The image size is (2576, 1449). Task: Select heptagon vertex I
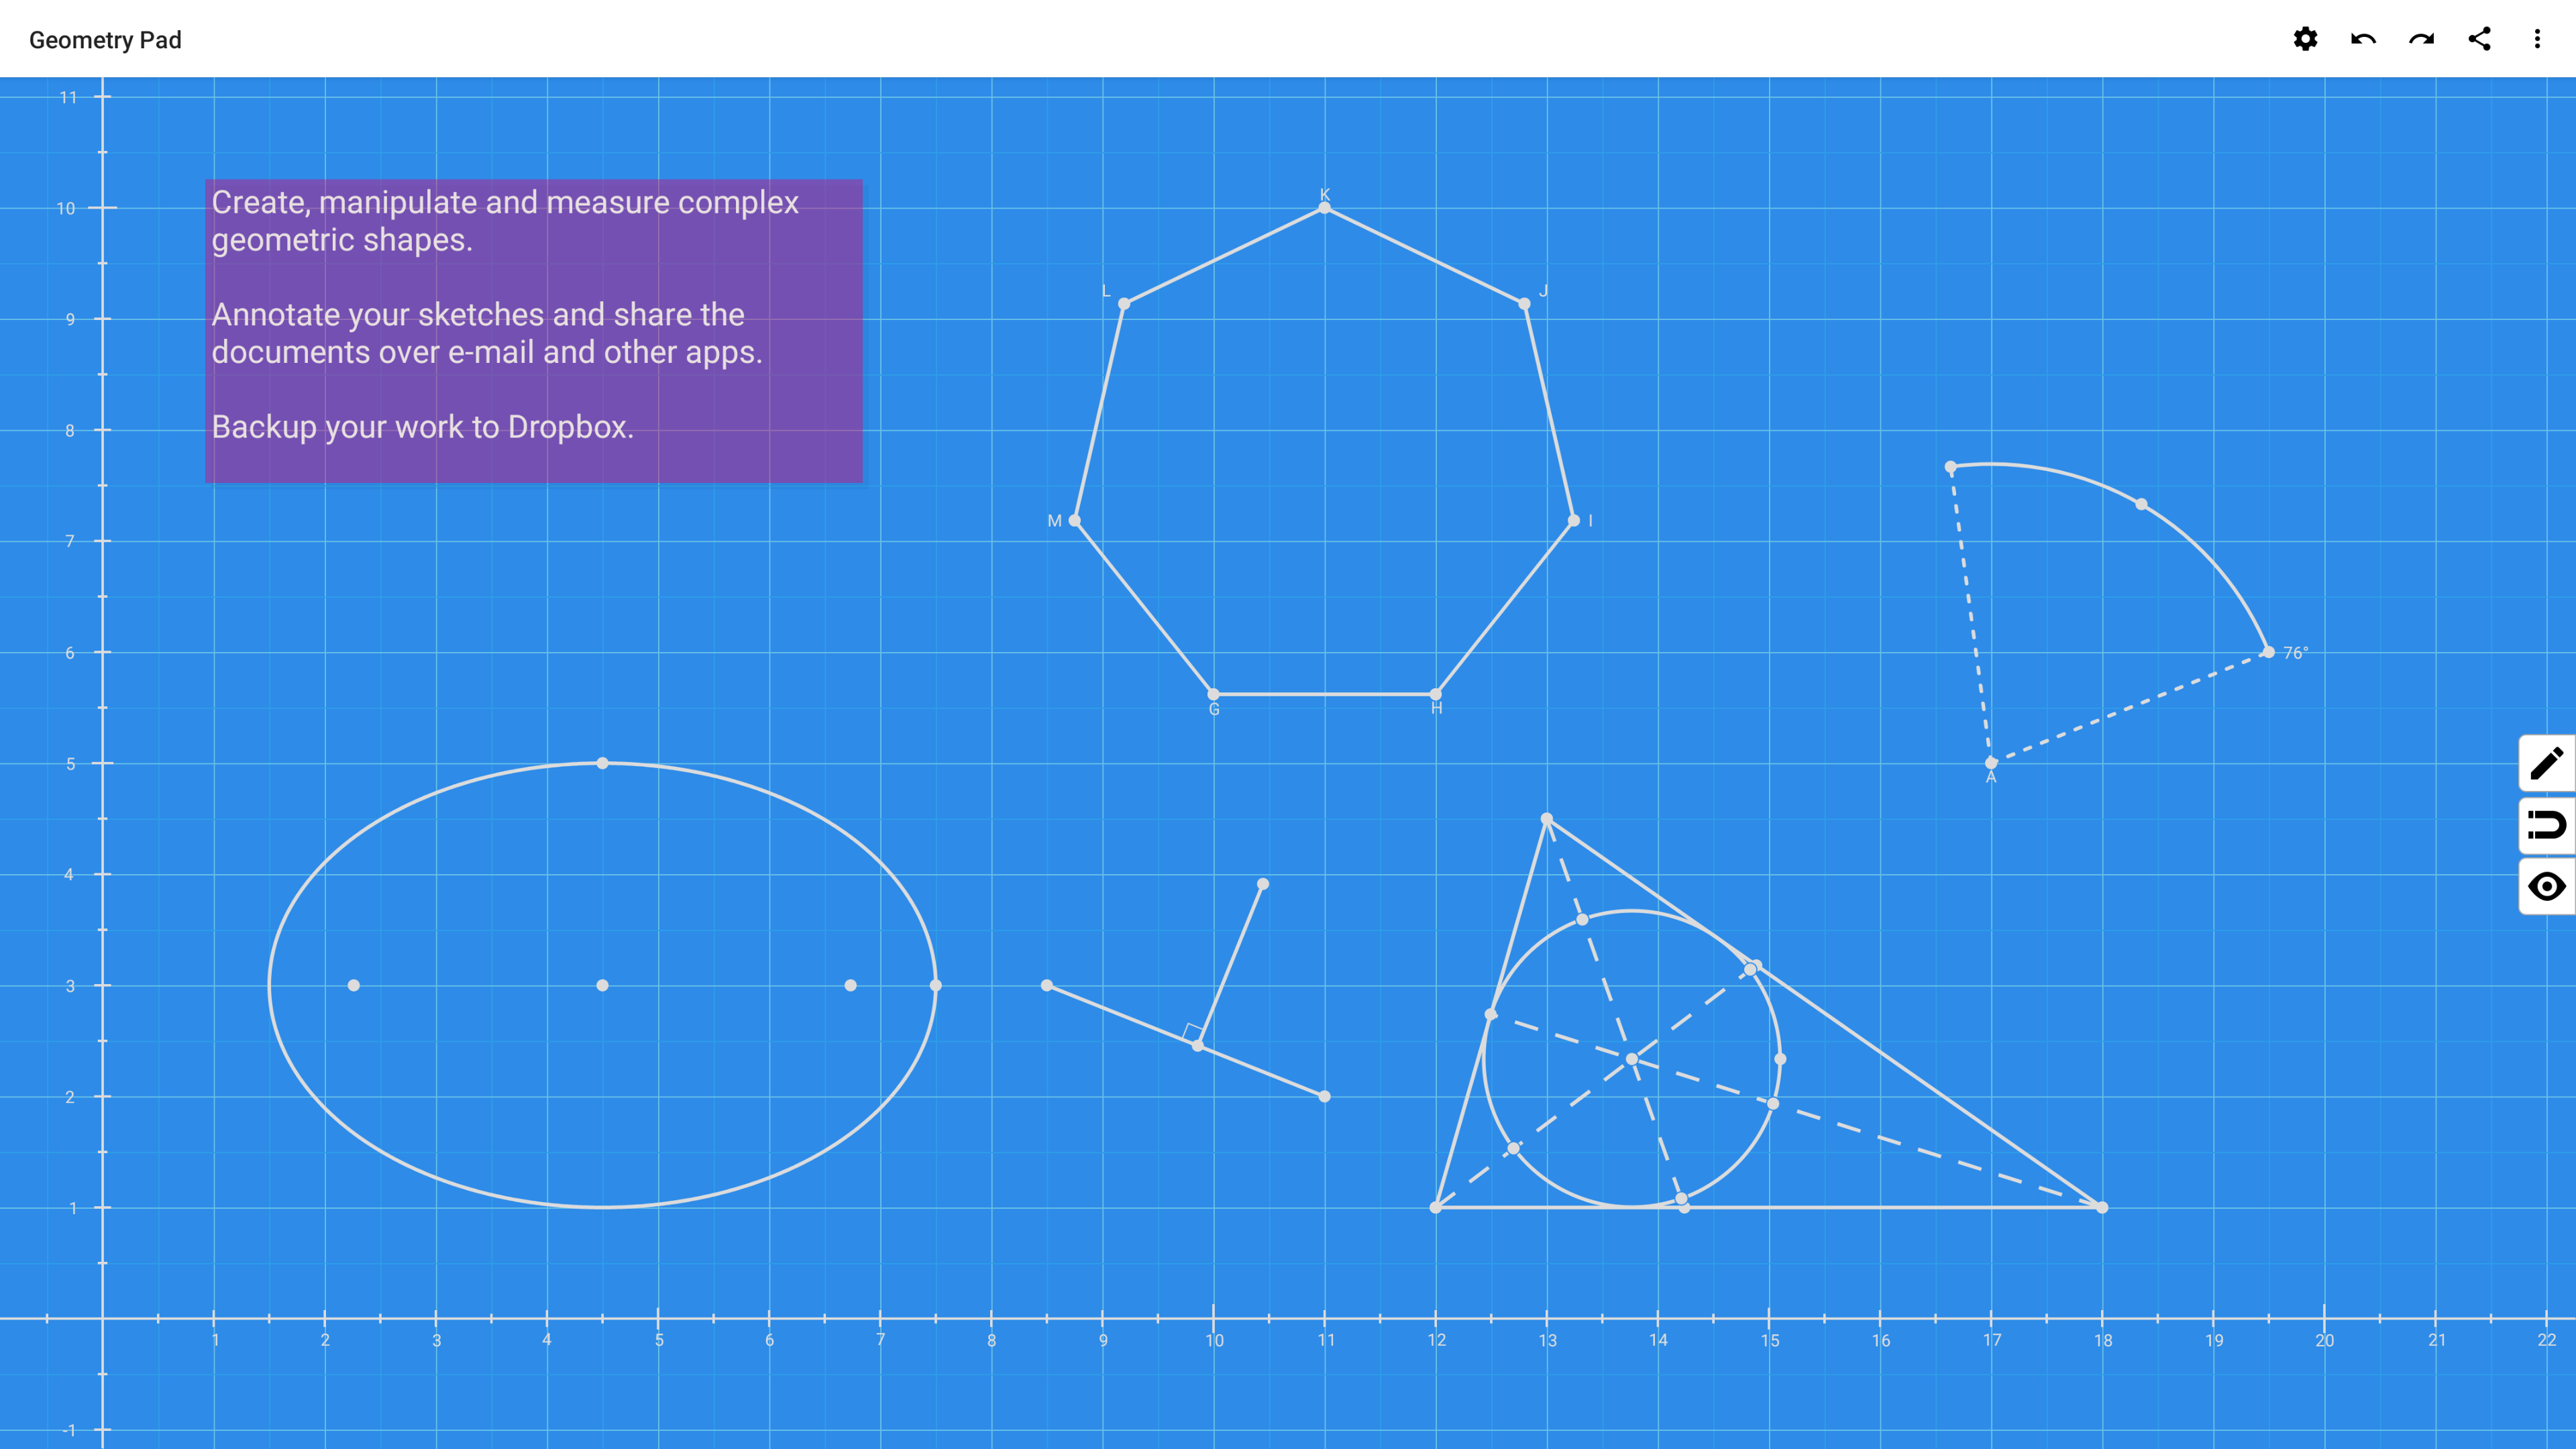tap(1574, 520)
